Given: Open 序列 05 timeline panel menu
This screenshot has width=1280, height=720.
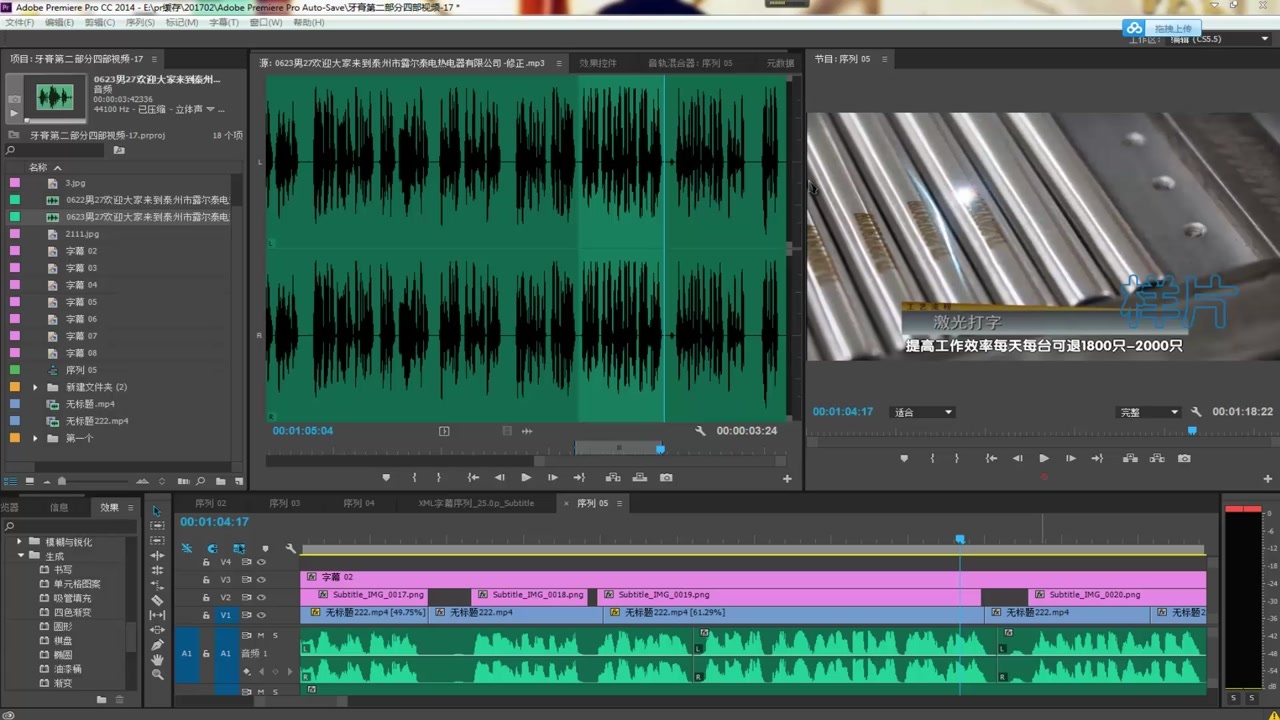Looking at the screenshot, I should (619, 503).
